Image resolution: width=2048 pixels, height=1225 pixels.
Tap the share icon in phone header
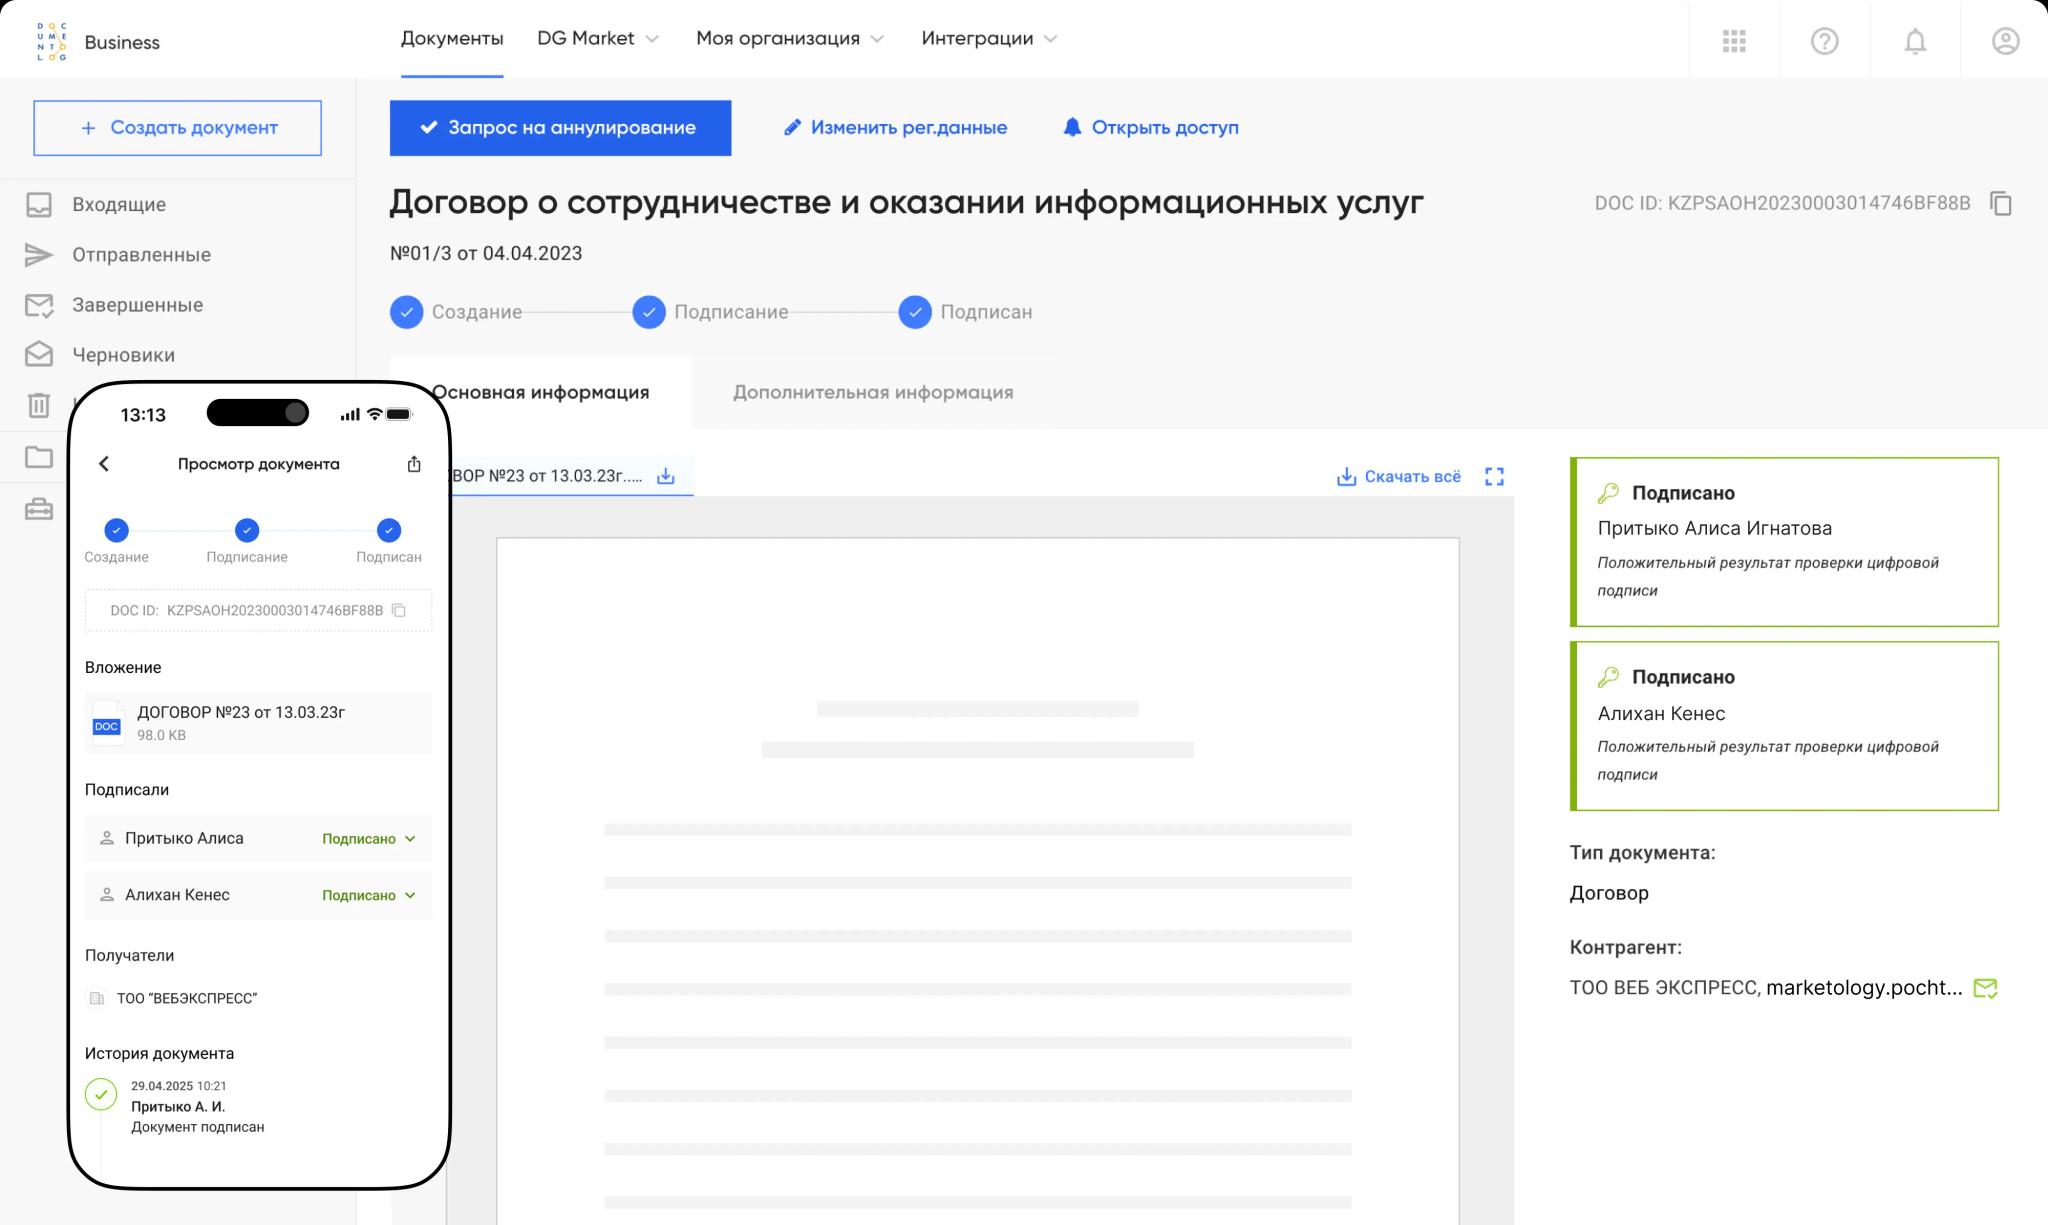coord(414,464)
